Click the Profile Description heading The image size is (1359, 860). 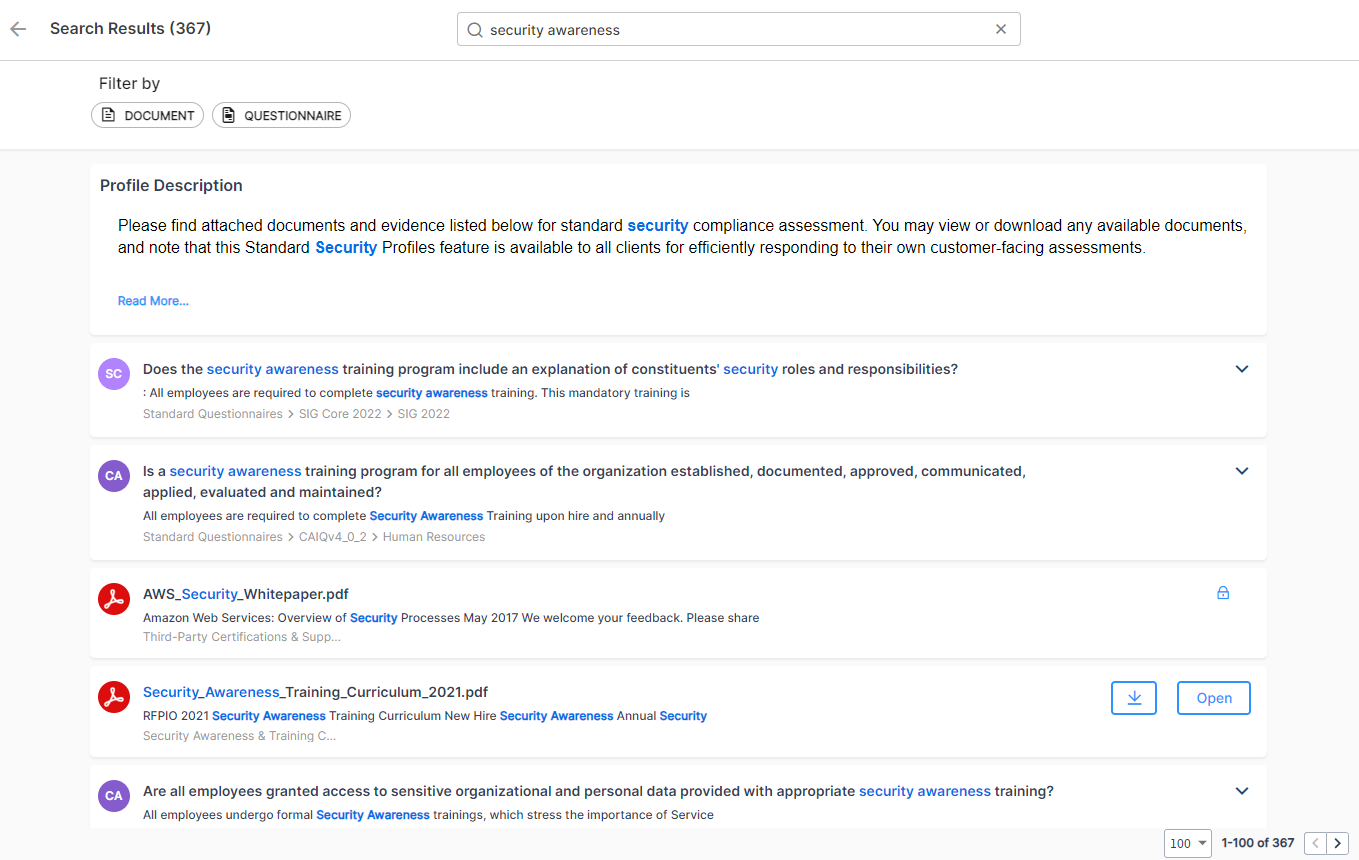[x=171, y=186]
